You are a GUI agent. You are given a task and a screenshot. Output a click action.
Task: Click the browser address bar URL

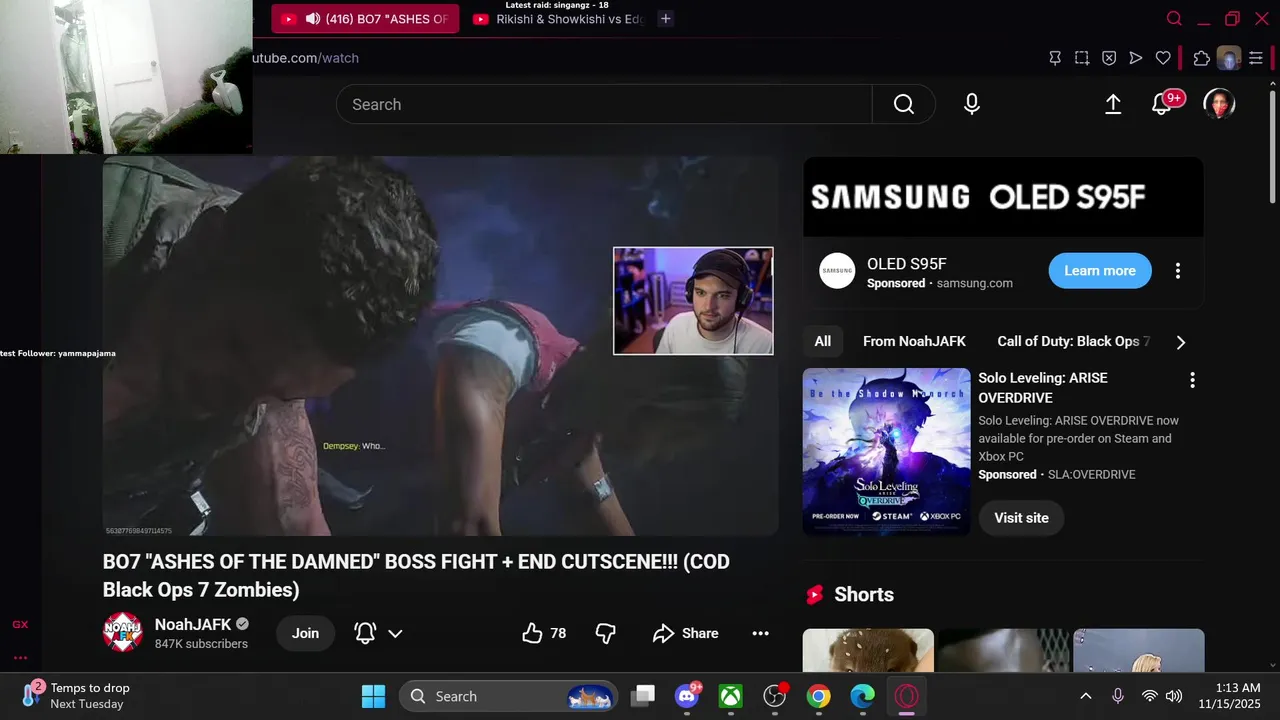click(x=305, y=58)
